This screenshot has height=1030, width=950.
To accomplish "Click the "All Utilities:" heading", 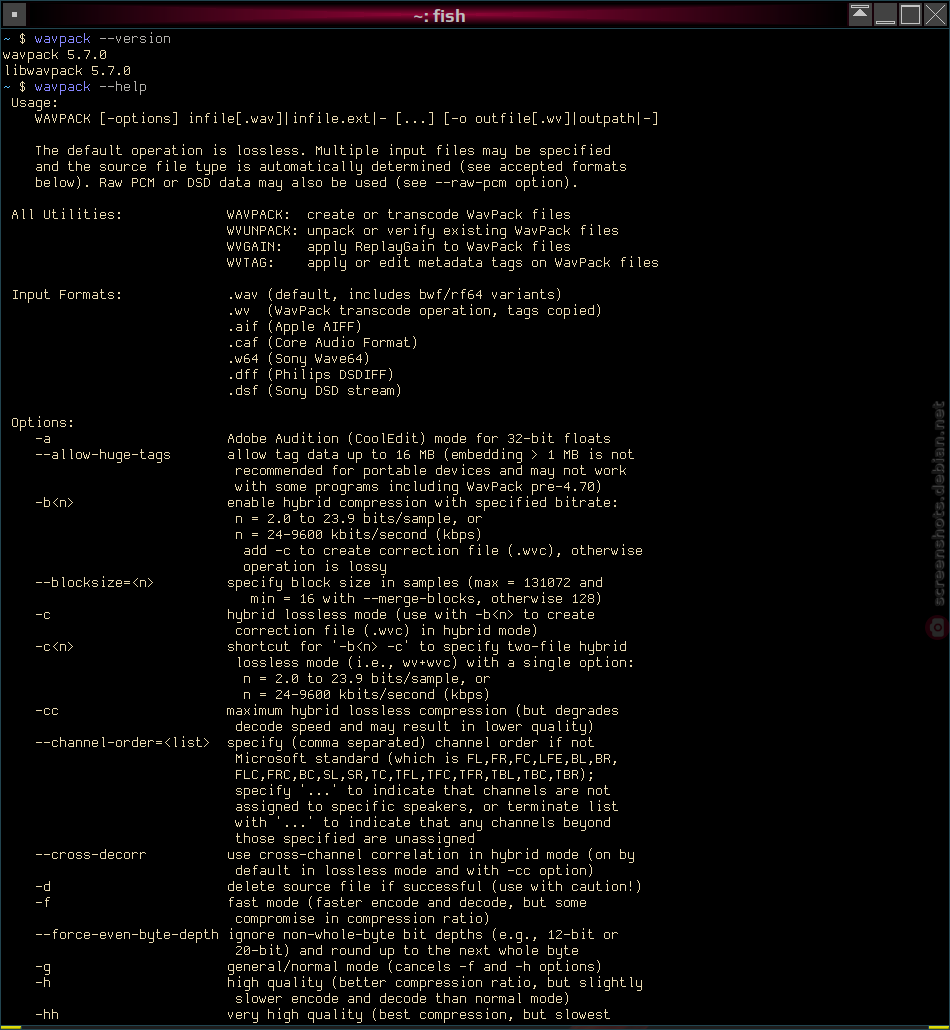I will (66, 215).
